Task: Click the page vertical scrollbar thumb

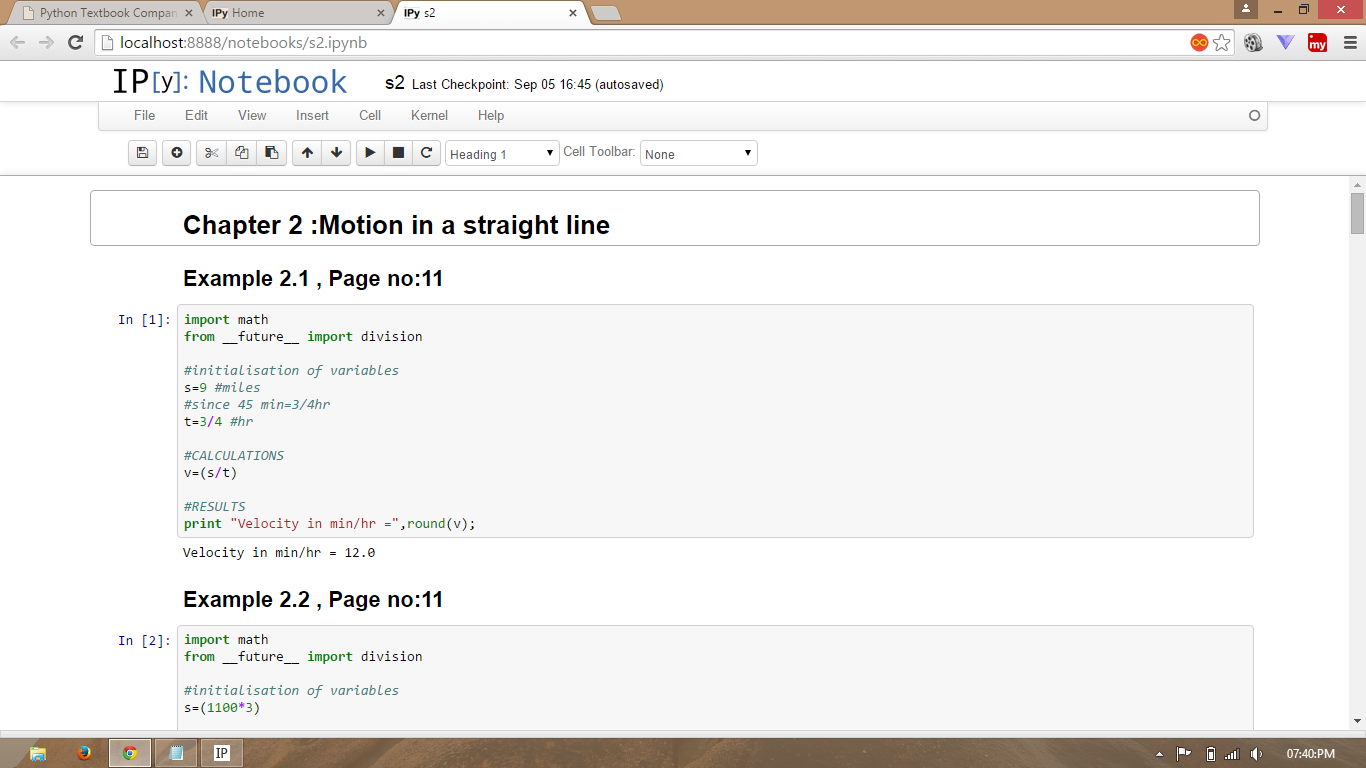Action: (x=1357, y=213)
